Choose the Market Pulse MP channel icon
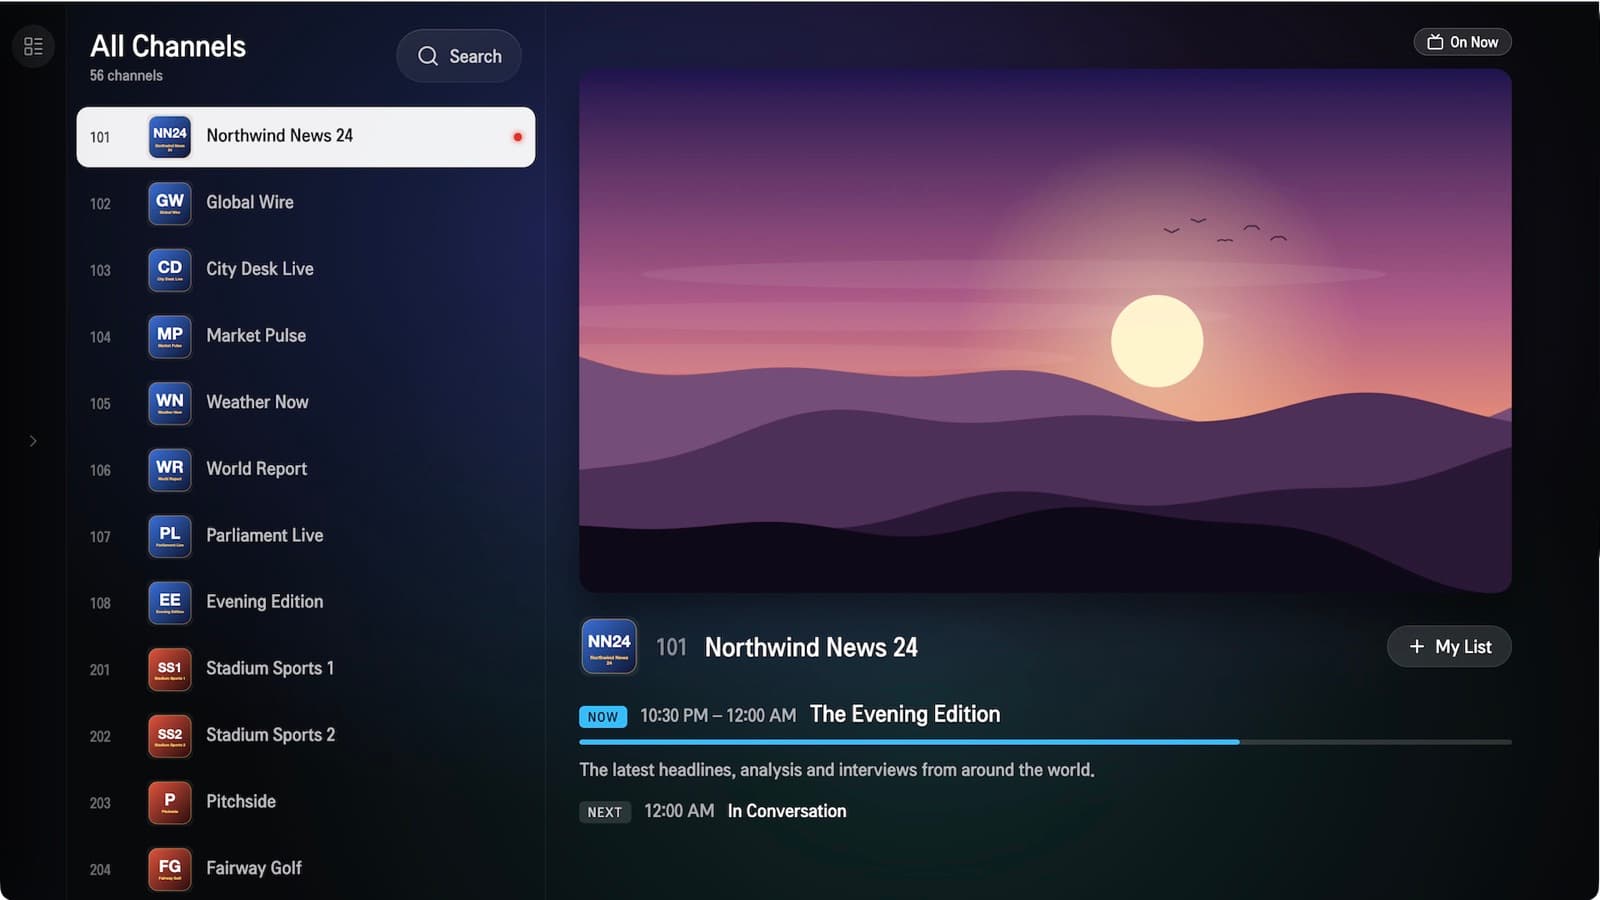The image size is (1600, 900). (170, 336)
